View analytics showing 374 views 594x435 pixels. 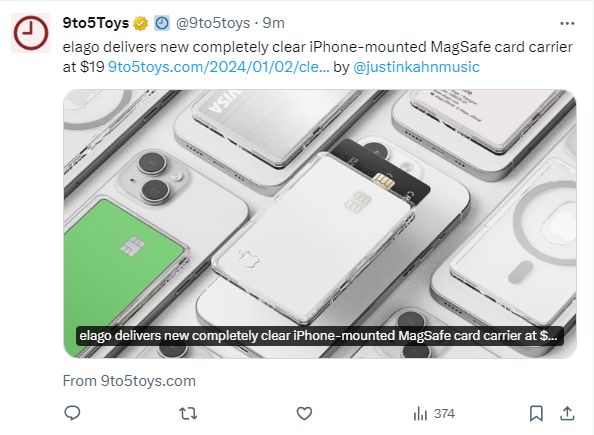click(434, 413)
